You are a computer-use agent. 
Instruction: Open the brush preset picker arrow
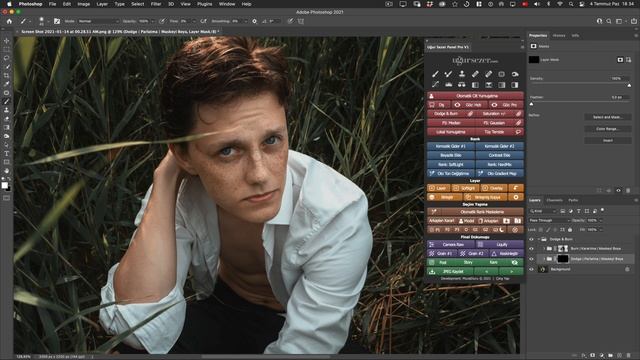pyautogui.click(x=47, y=21)
